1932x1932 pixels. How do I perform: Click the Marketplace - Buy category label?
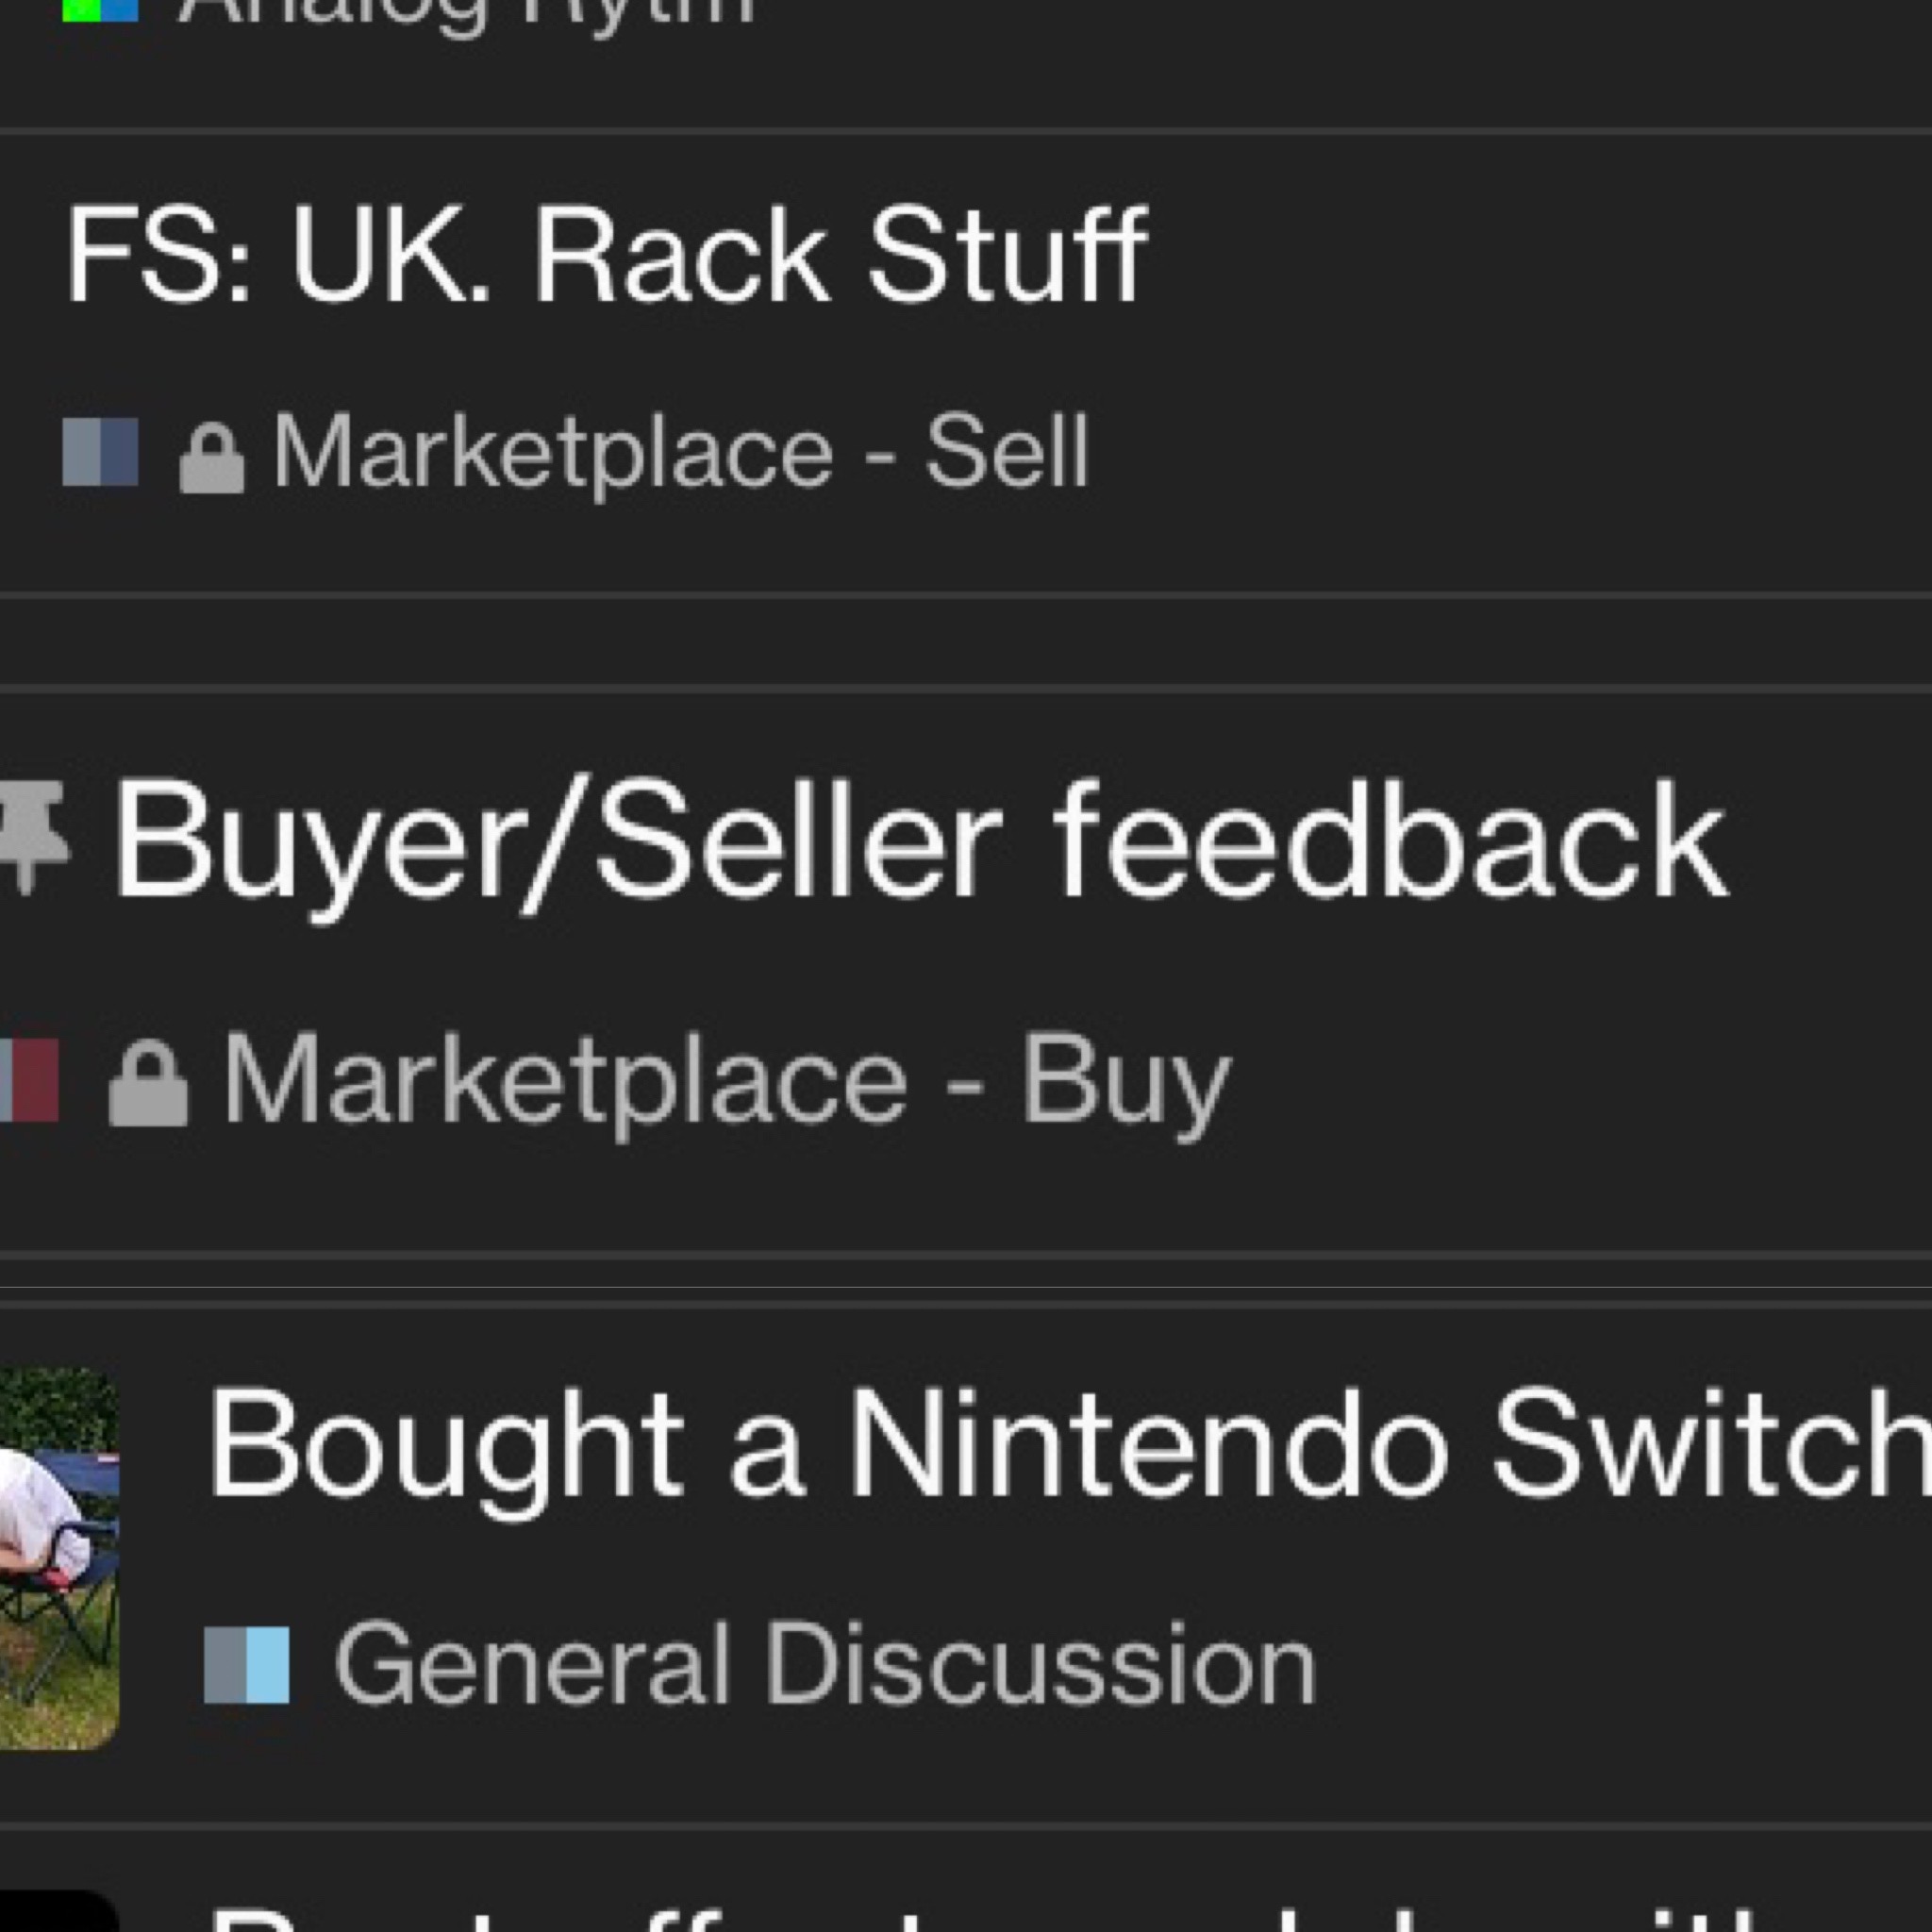point(726,1082)
